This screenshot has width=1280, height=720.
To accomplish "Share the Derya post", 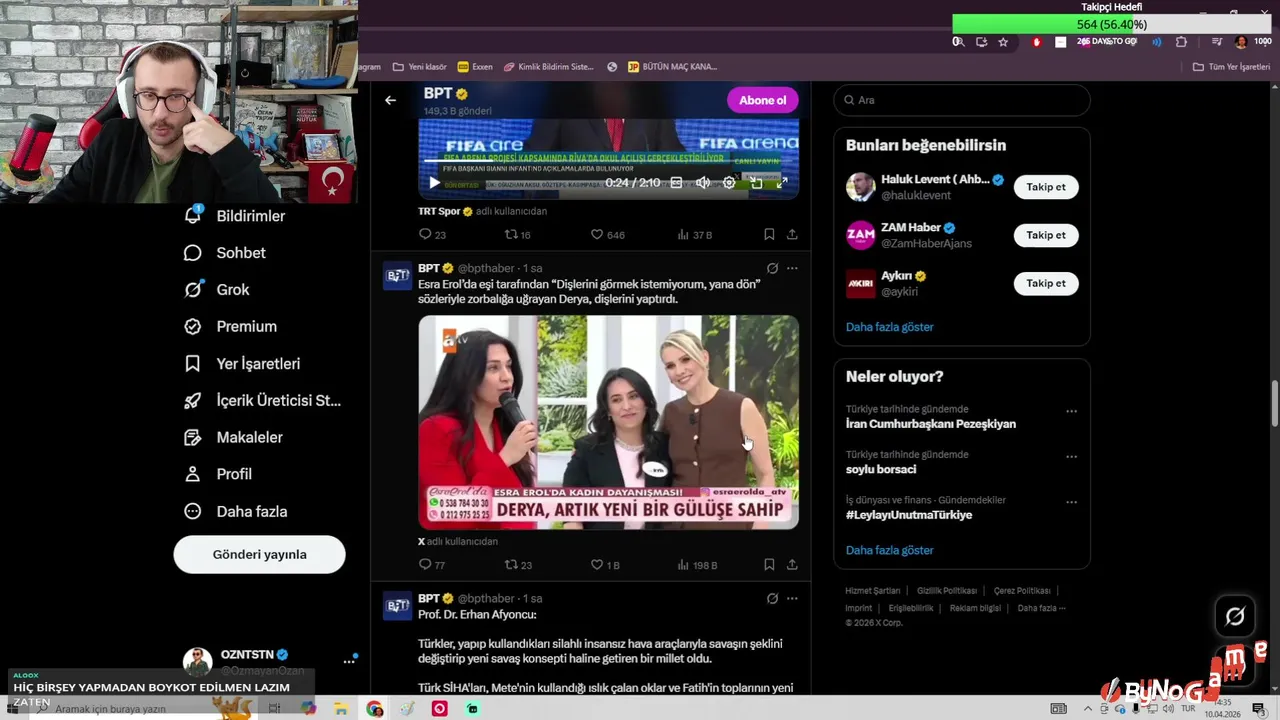I will click(x=792, y=565).
